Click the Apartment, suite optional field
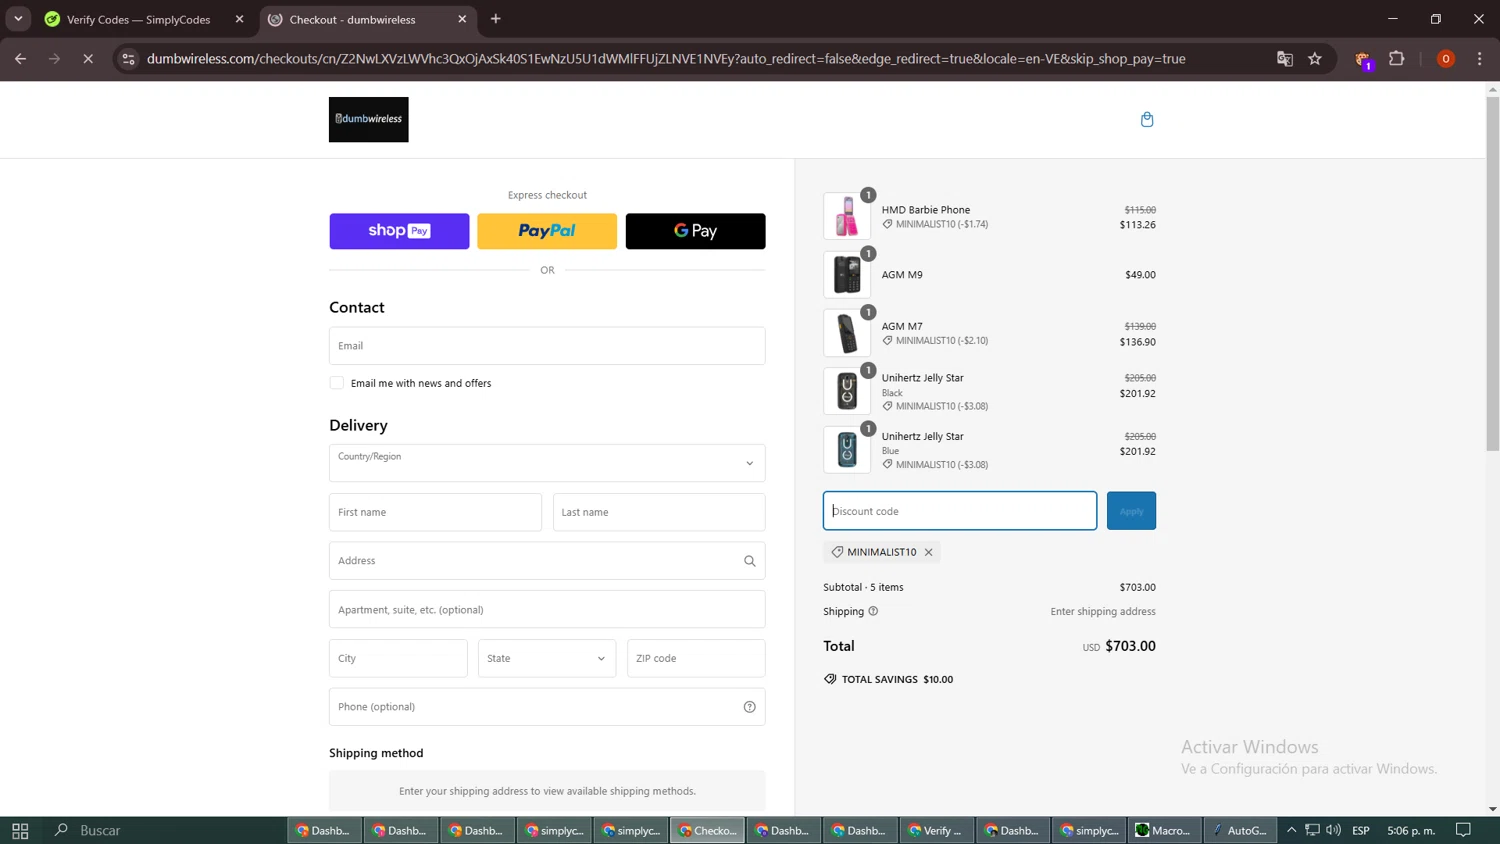Image resolution: width=1500 pixels, height=844 pixels. coord(547,609)
